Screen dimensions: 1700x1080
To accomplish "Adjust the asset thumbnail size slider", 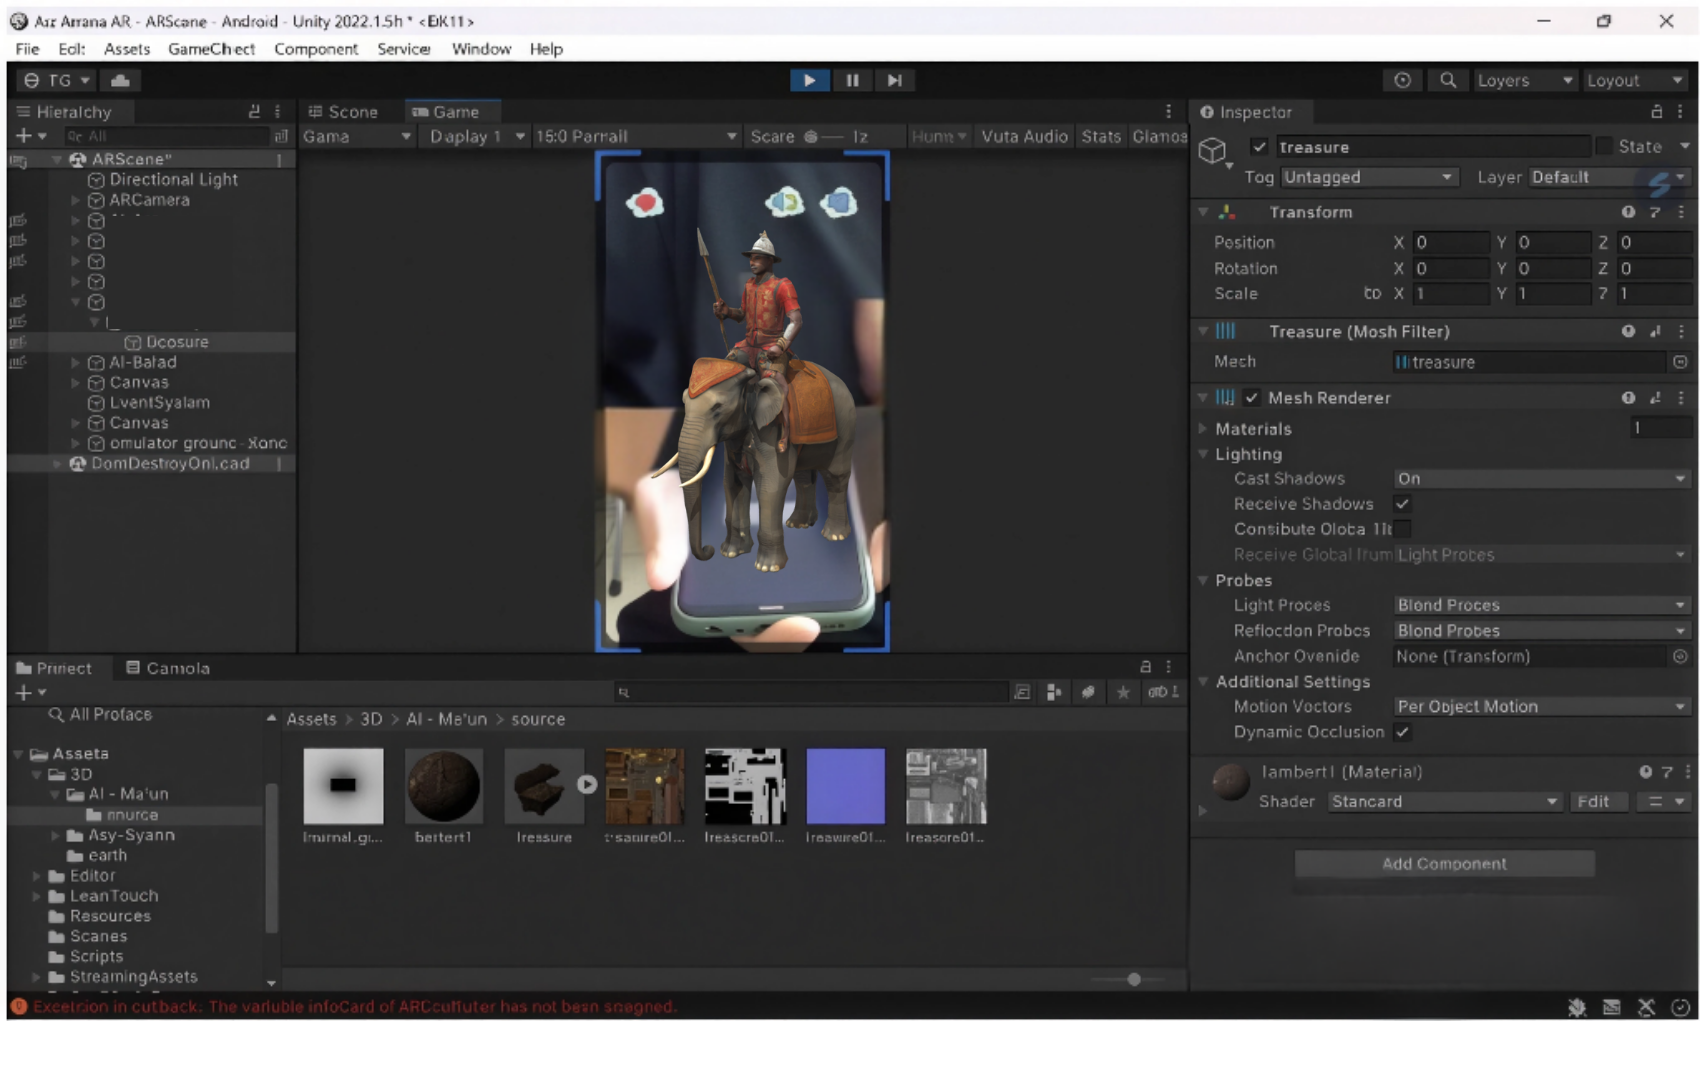I will (x=1133, y=979).
